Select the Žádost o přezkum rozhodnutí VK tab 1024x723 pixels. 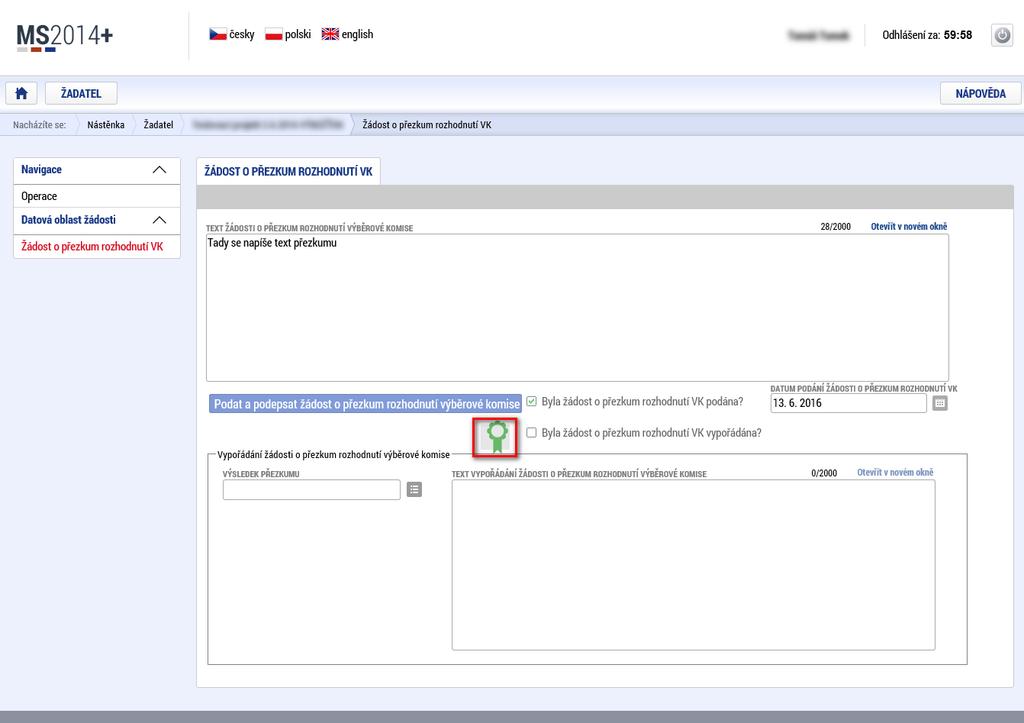pos(288,171)
